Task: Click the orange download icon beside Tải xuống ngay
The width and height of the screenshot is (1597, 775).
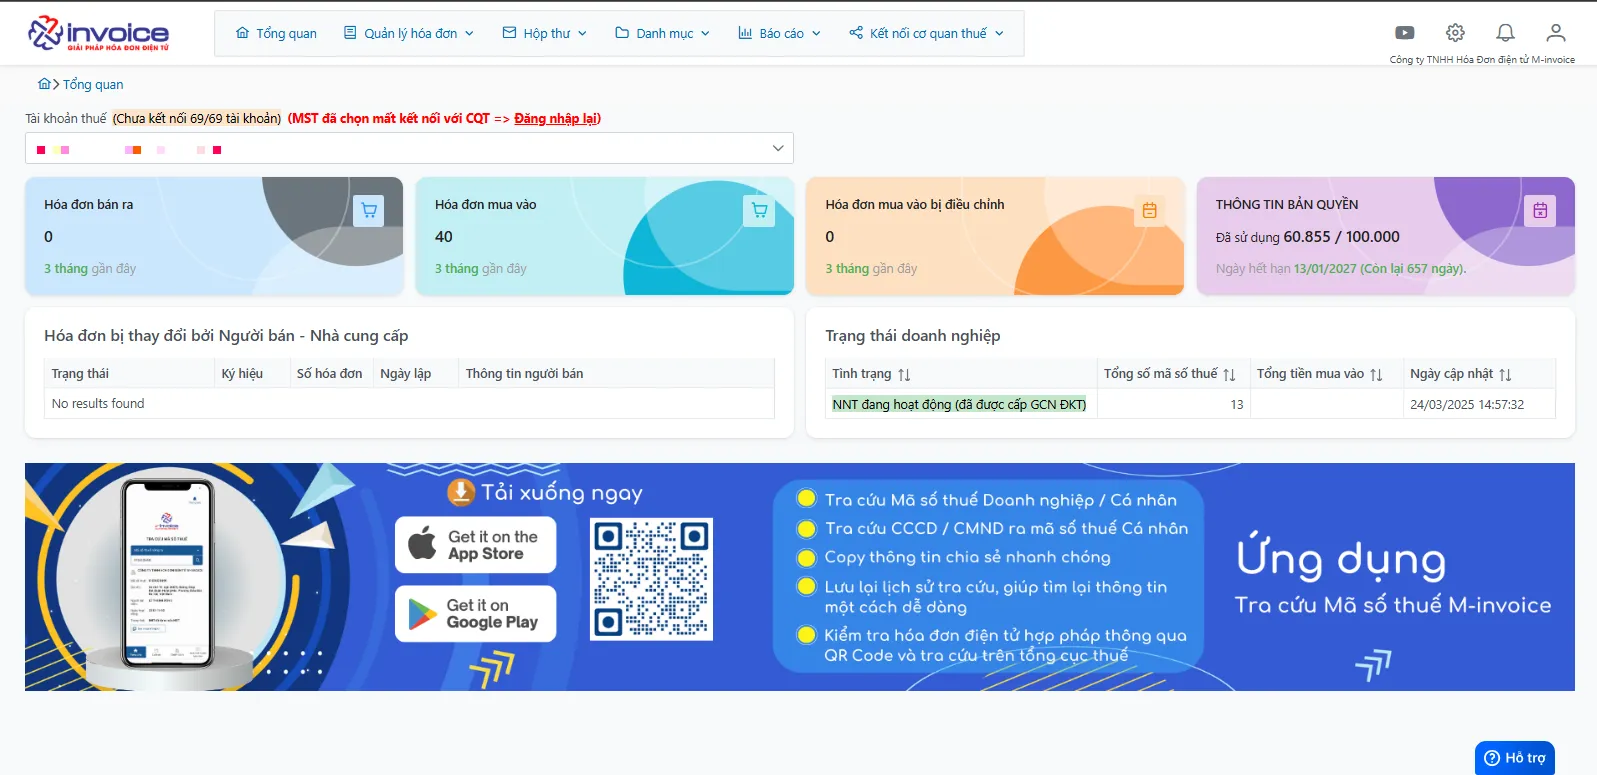Action: (461, 492)
